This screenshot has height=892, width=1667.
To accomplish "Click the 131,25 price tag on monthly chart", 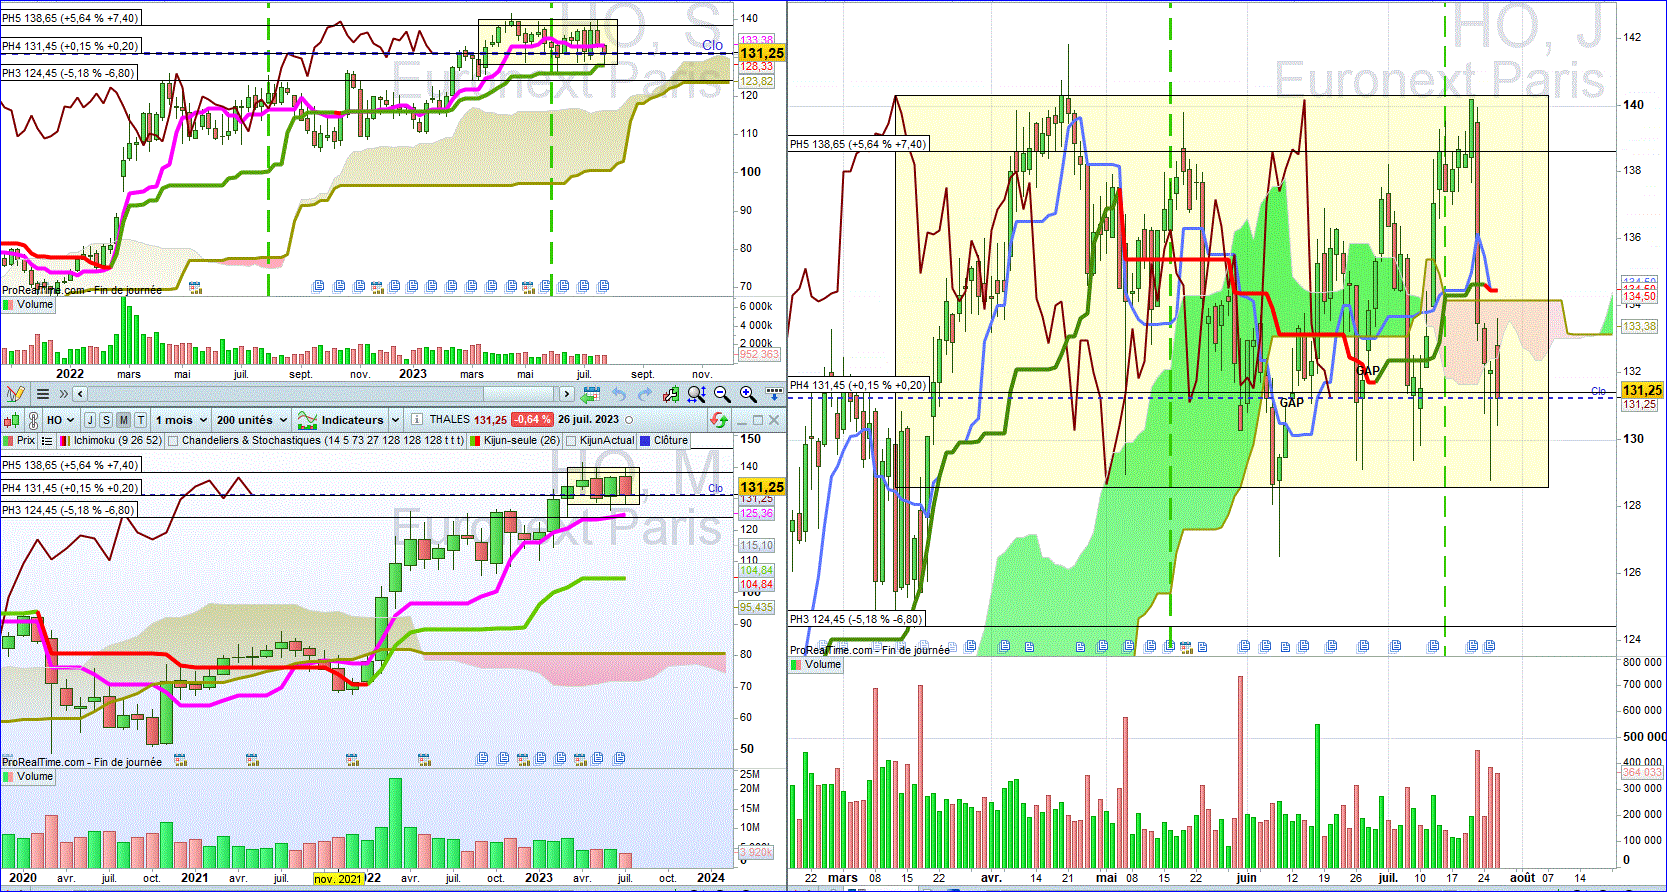I will tap(762, 487).
